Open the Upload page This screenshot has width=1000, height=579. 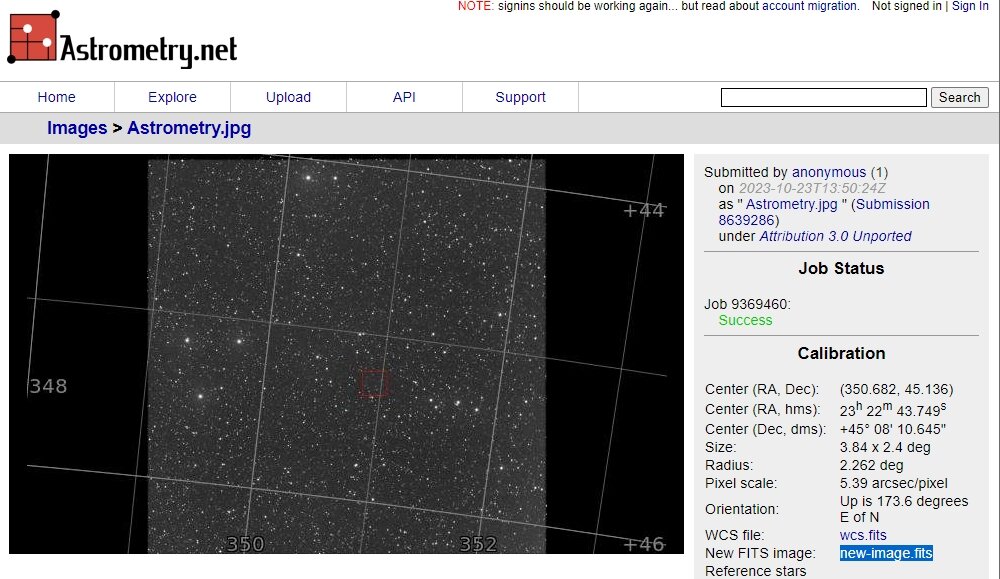pos(288,97)
